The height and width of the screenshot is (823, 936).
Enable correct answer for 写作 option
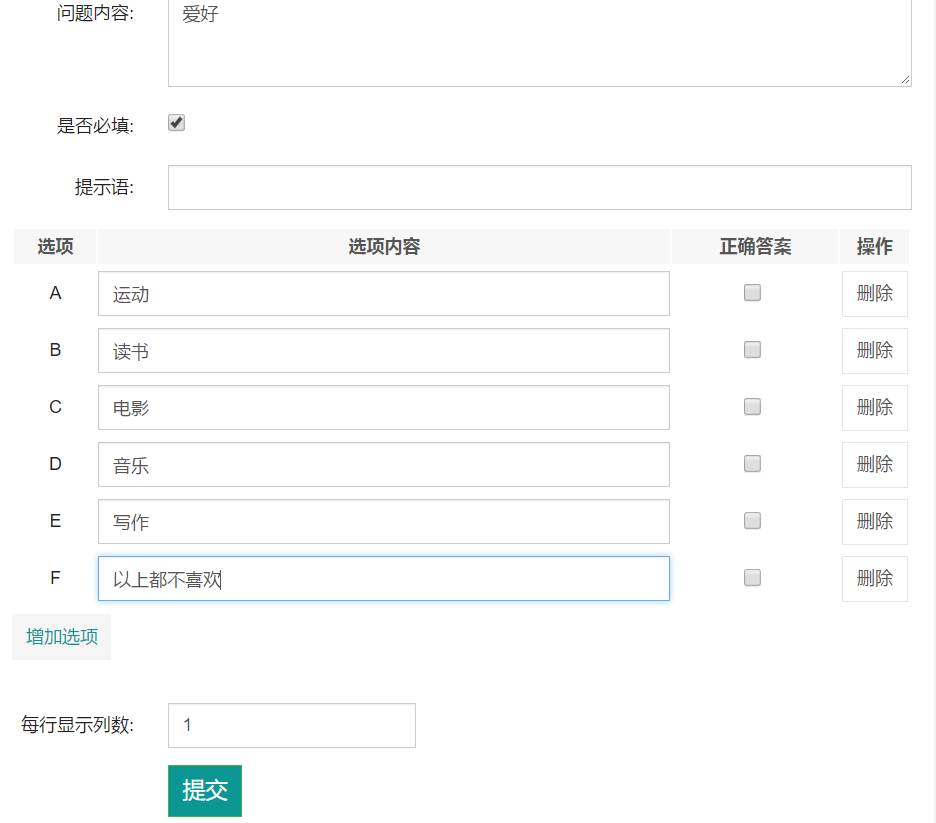[x=752, y=521]
